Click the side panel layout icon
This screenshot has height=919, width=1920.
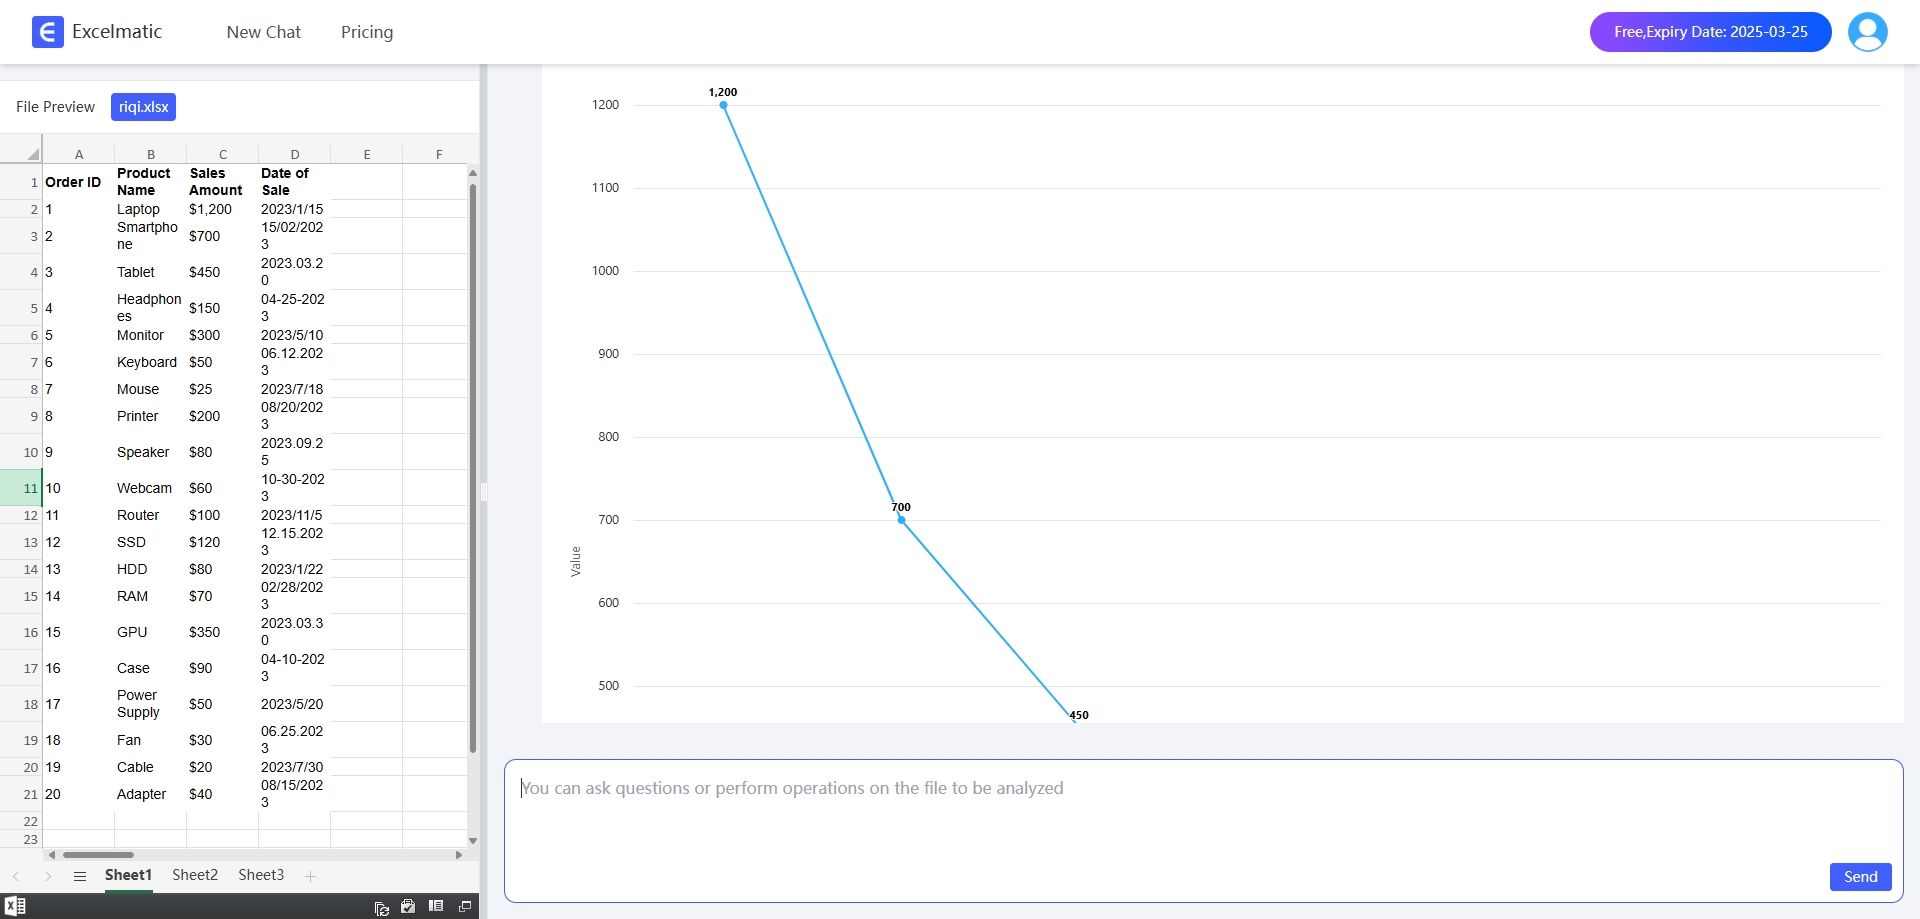[436, 906]
